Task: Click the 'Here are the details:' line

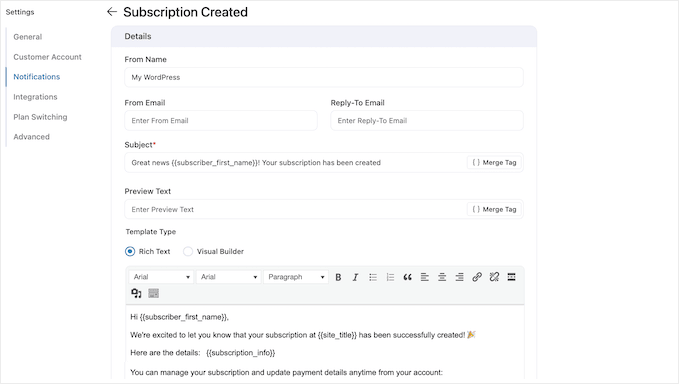Action: coord(203,353)
